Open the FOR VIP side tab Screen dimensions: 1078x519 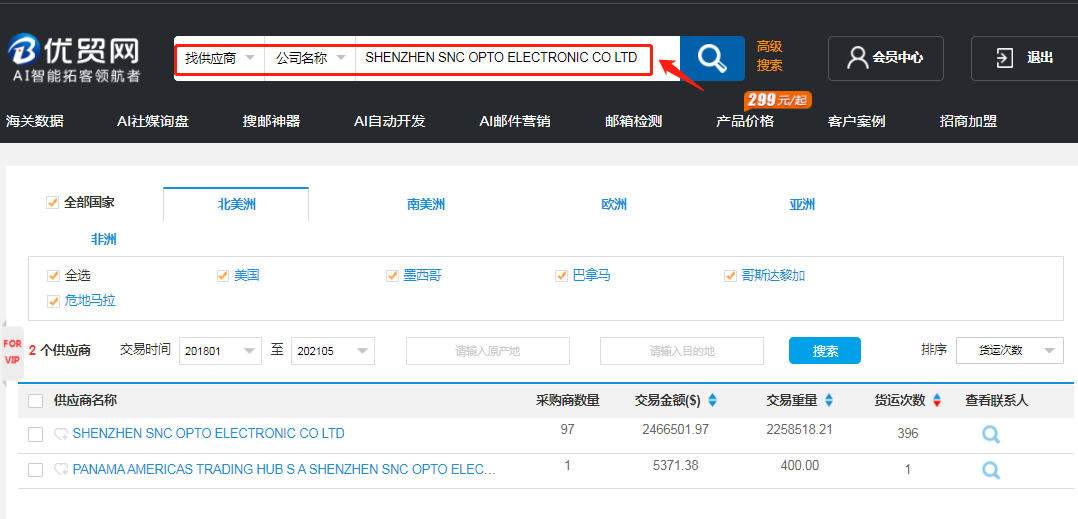[12, 351]
